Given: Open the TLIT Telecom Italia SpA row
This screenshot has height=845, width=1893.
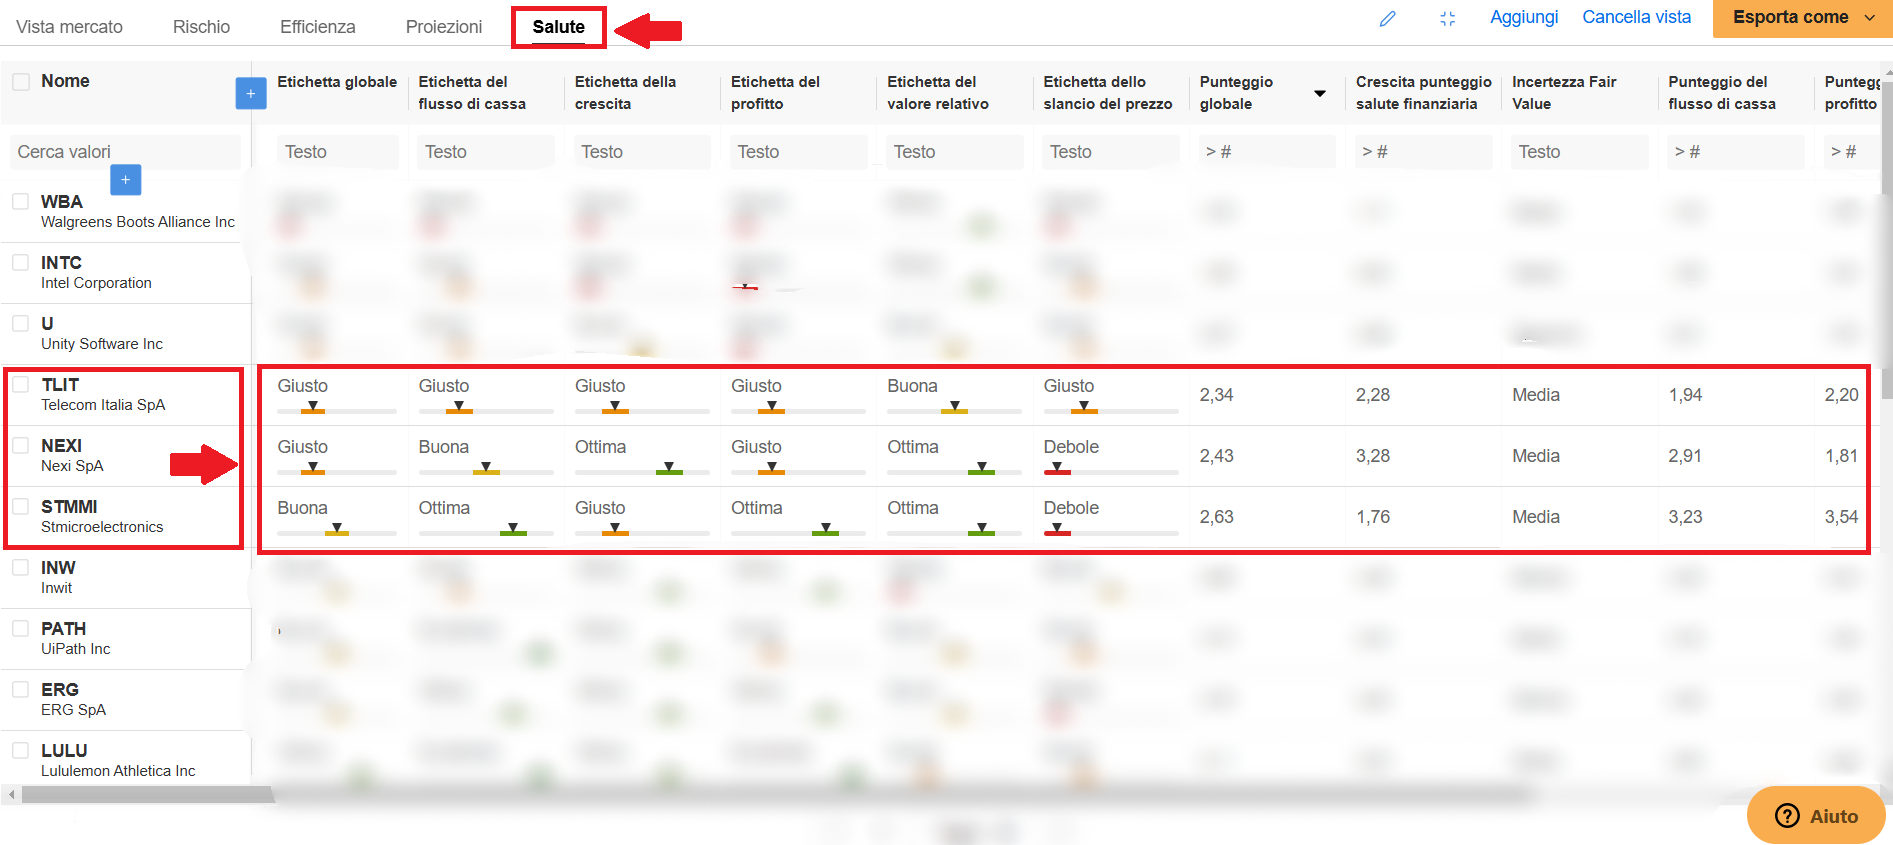Looking at the screenshot, I should tap(103, 395).
